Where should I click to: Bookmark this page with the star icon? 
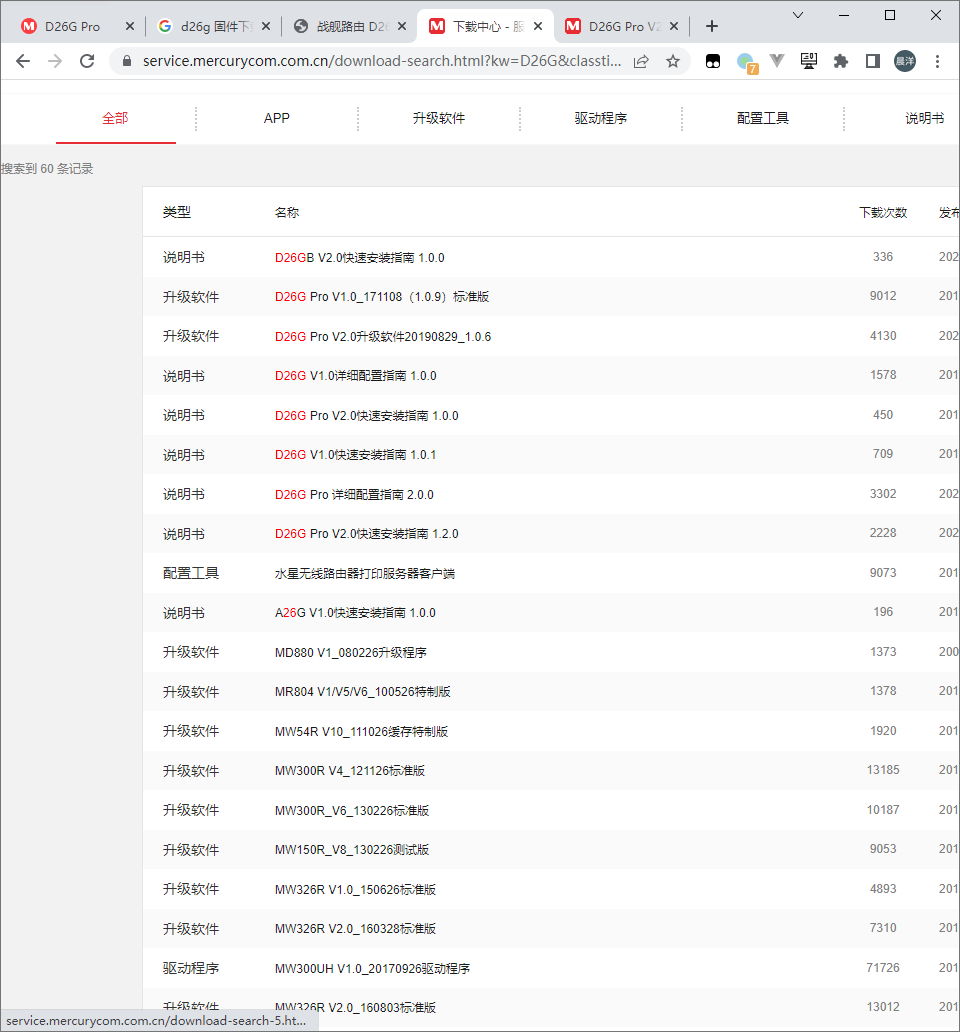tap(673, 61)
